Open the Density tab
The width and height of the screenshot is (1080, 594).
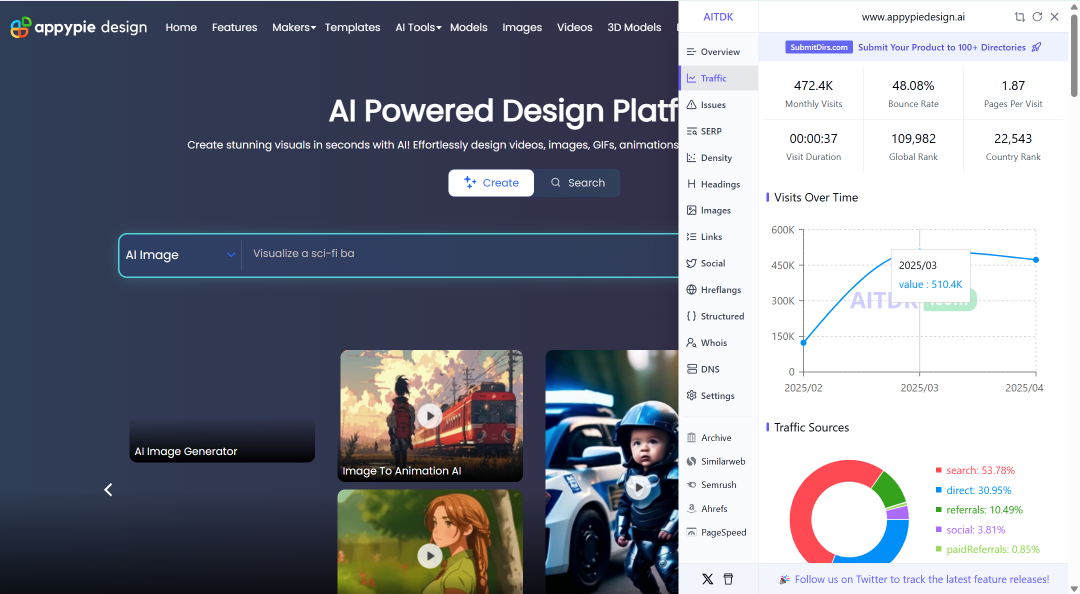point(718,158)
